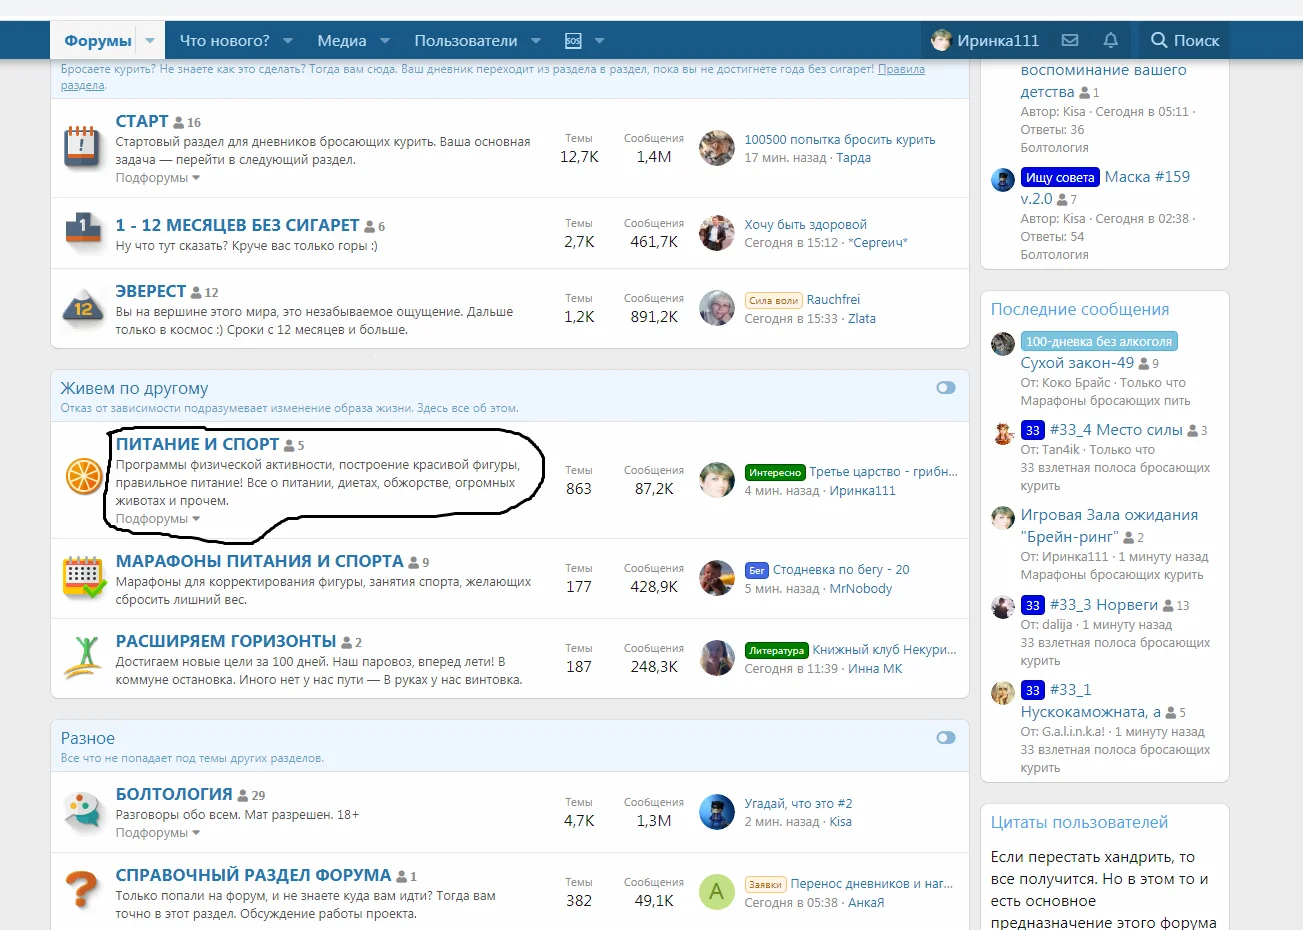
Task: Click the Поиск search button
Action: tap(1185, 41)
